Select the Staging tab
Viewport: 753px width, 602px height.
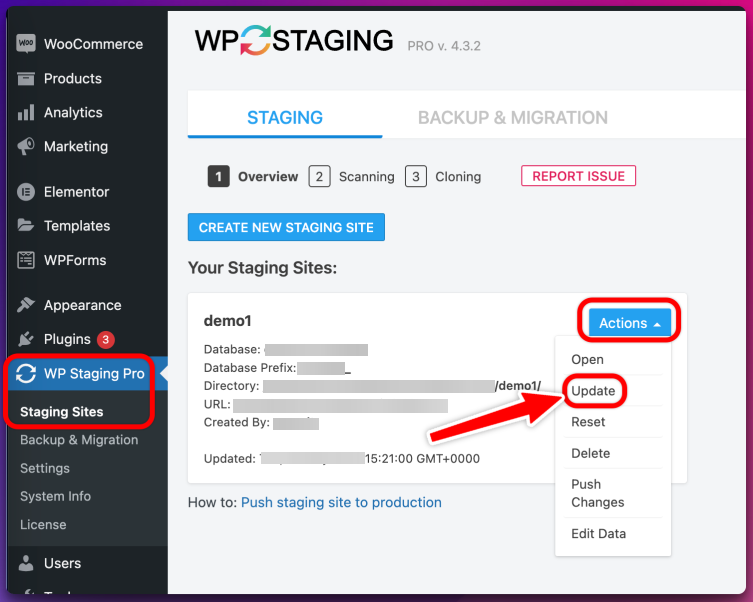pyautogui.click(x=285, y=117)
